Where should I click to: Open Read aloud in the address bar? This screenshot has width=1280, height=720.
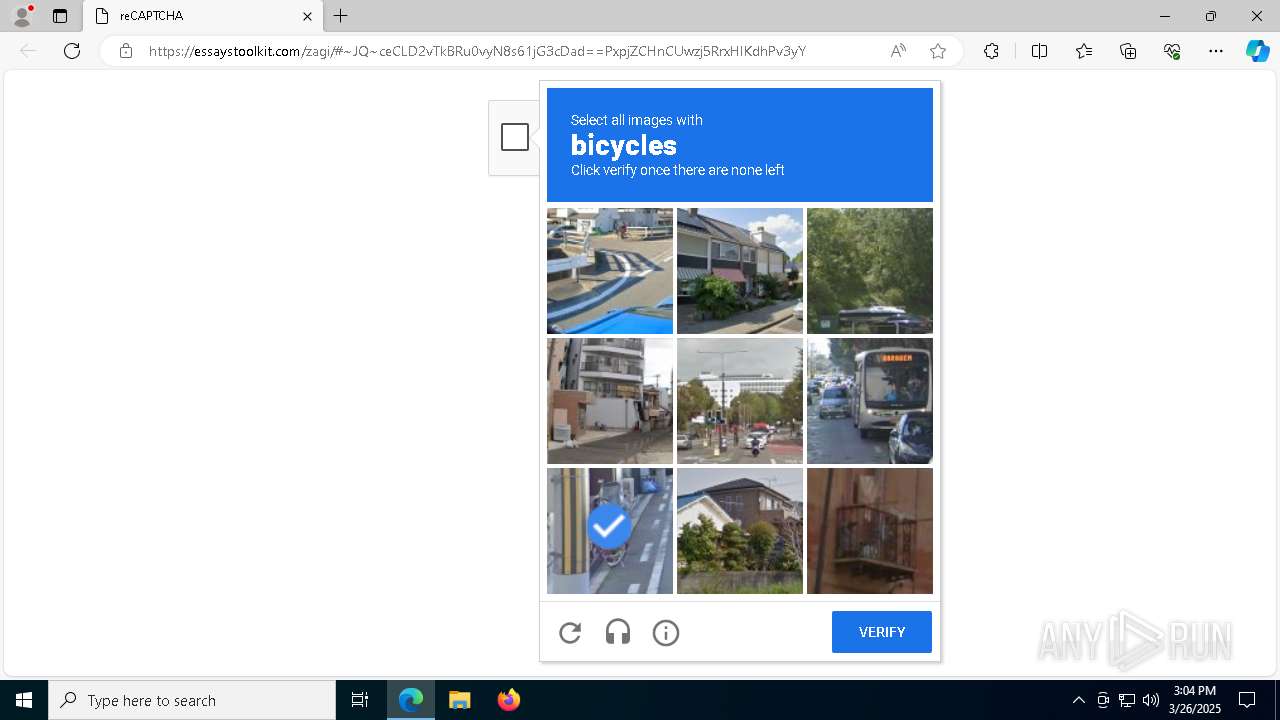tap(898, 51)
